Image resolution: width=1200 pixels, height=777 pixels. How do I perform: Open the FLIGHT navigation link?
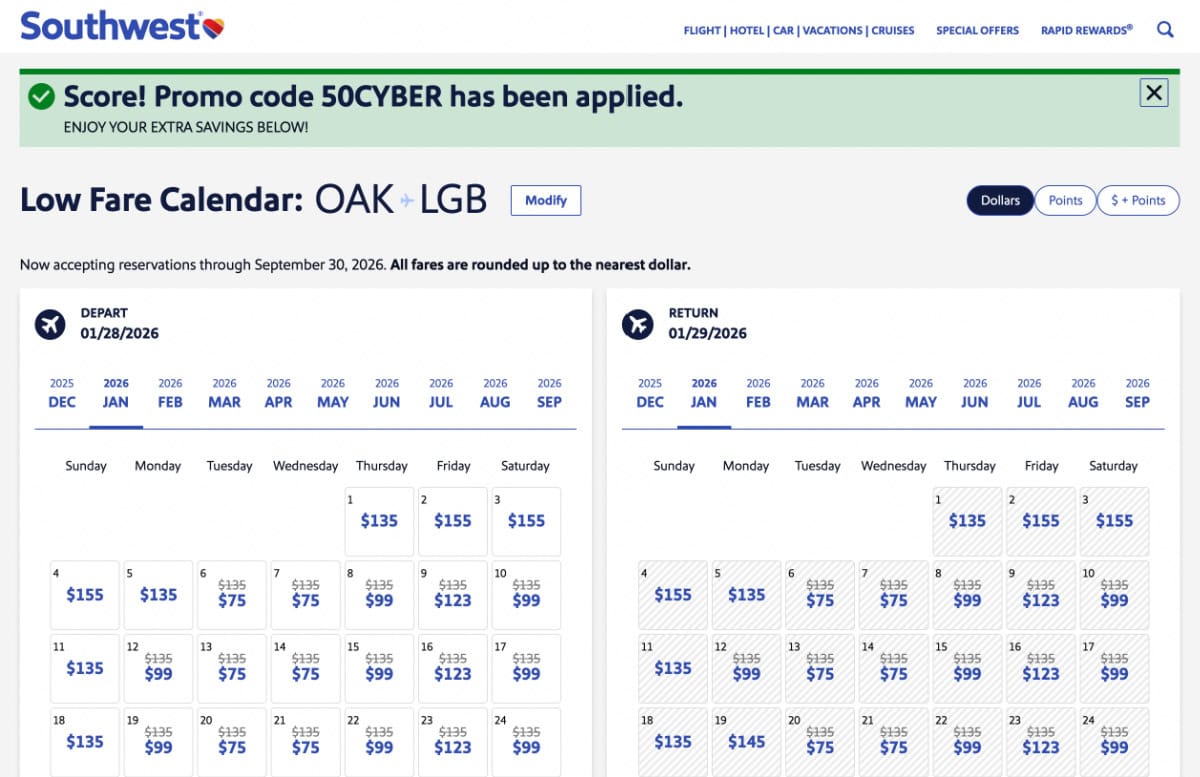pos(700,30)
